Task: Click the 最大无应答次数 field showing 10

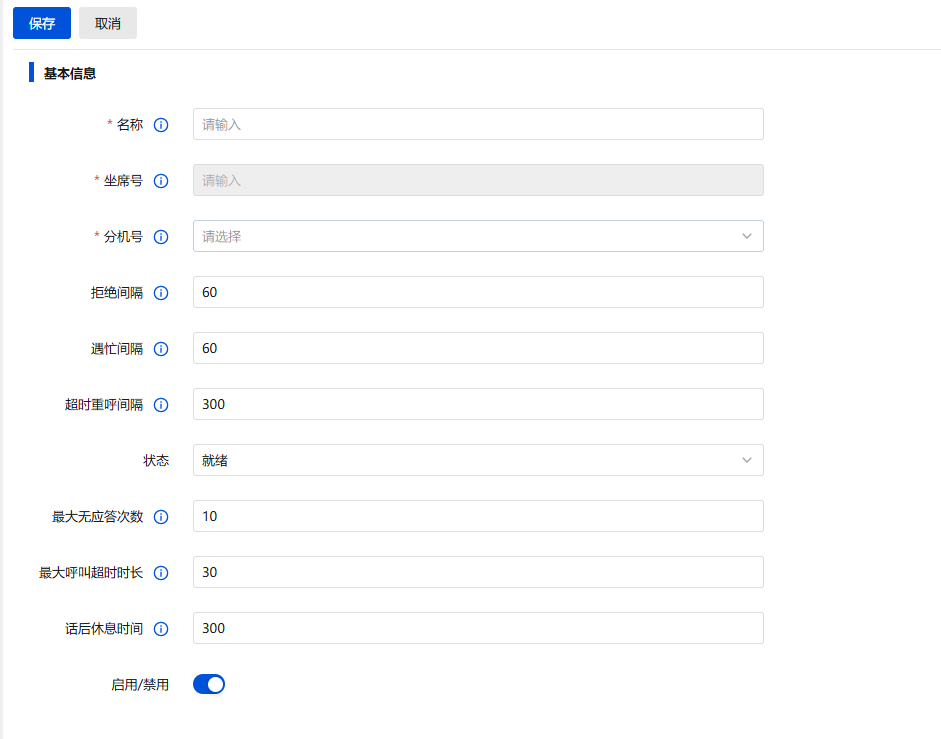Action: 478,516
